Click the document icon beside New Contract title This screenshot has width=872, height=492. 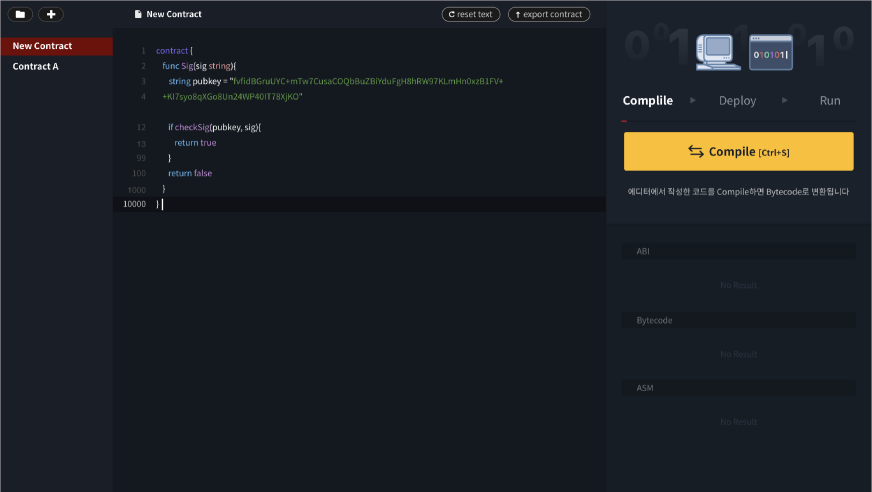click(138, 15)
